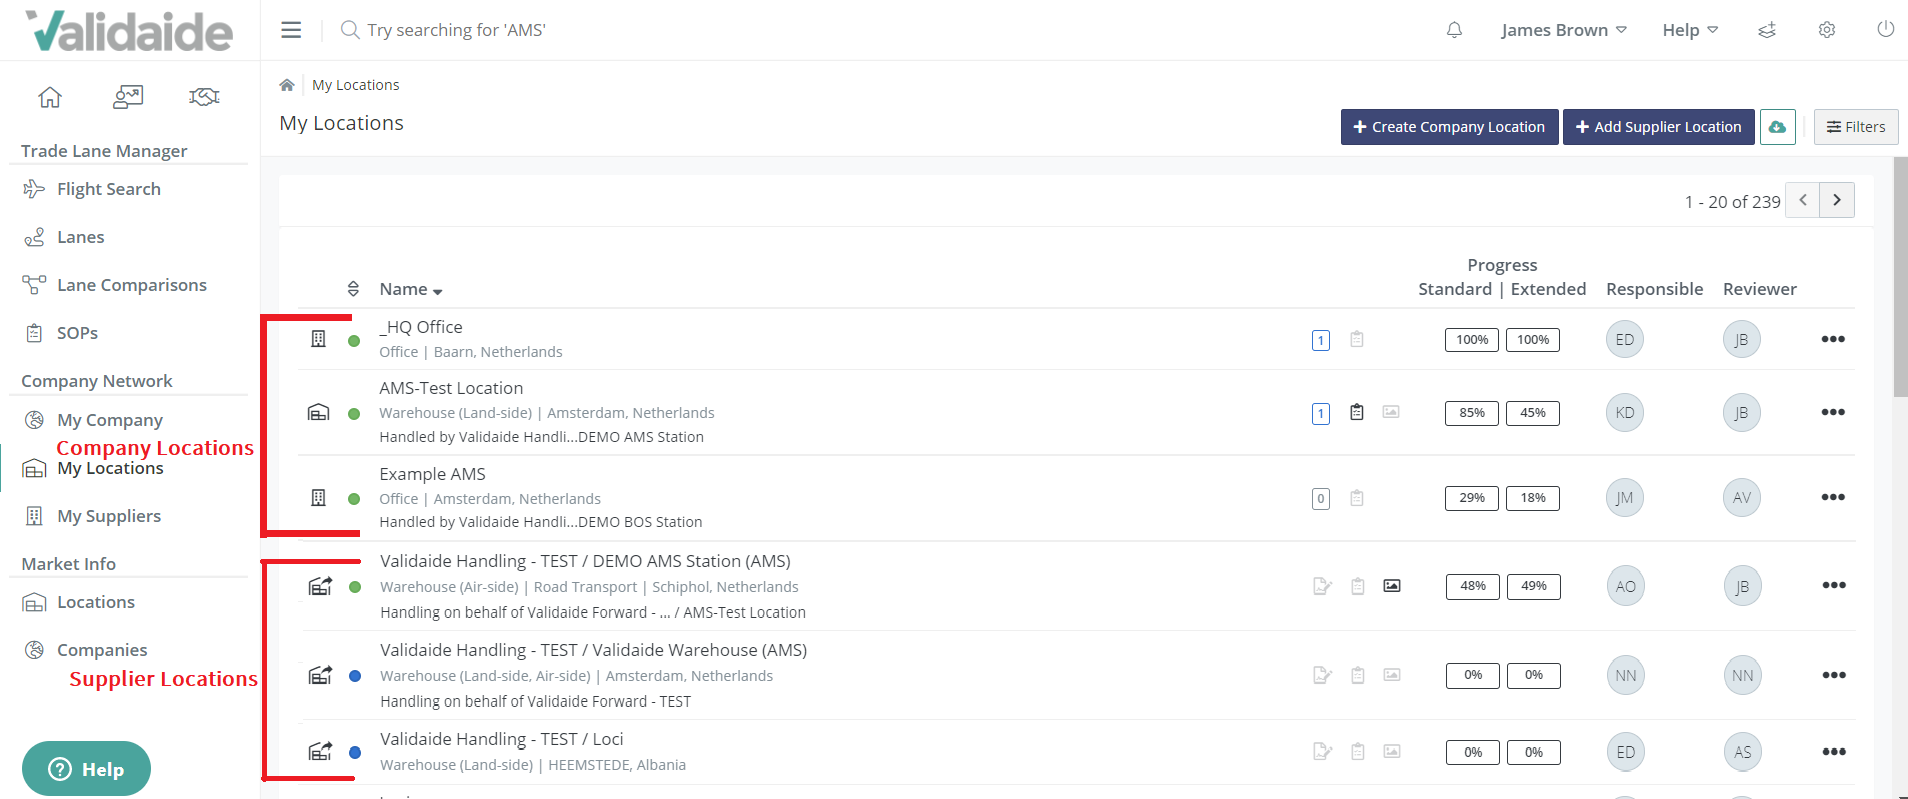Select Flight Search in the sidebar
The image size is (1908, 799).
coord(108,189)
